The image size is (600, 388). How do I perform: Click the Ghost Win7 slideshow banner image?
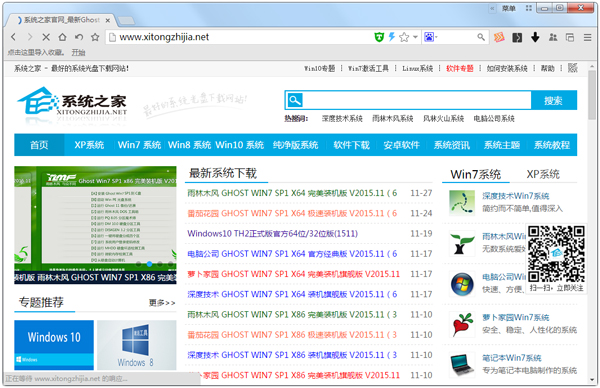[95, 225]
